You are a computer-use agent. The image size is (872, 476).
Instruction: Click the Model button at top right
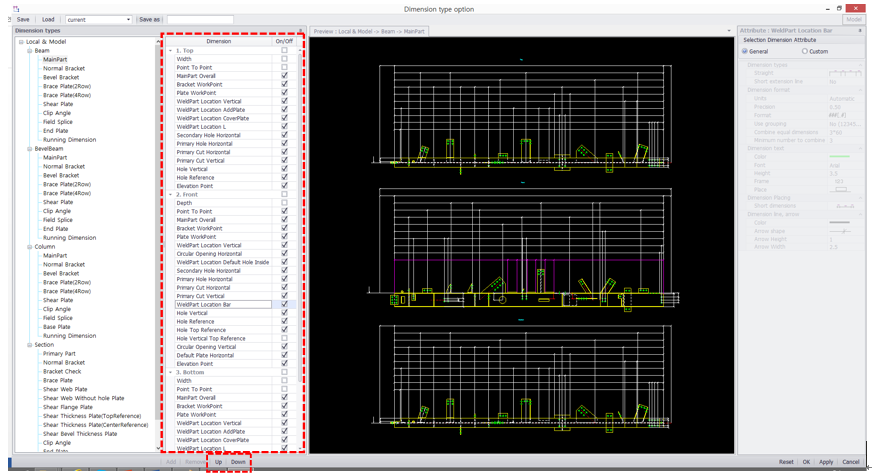click(854, 19)
